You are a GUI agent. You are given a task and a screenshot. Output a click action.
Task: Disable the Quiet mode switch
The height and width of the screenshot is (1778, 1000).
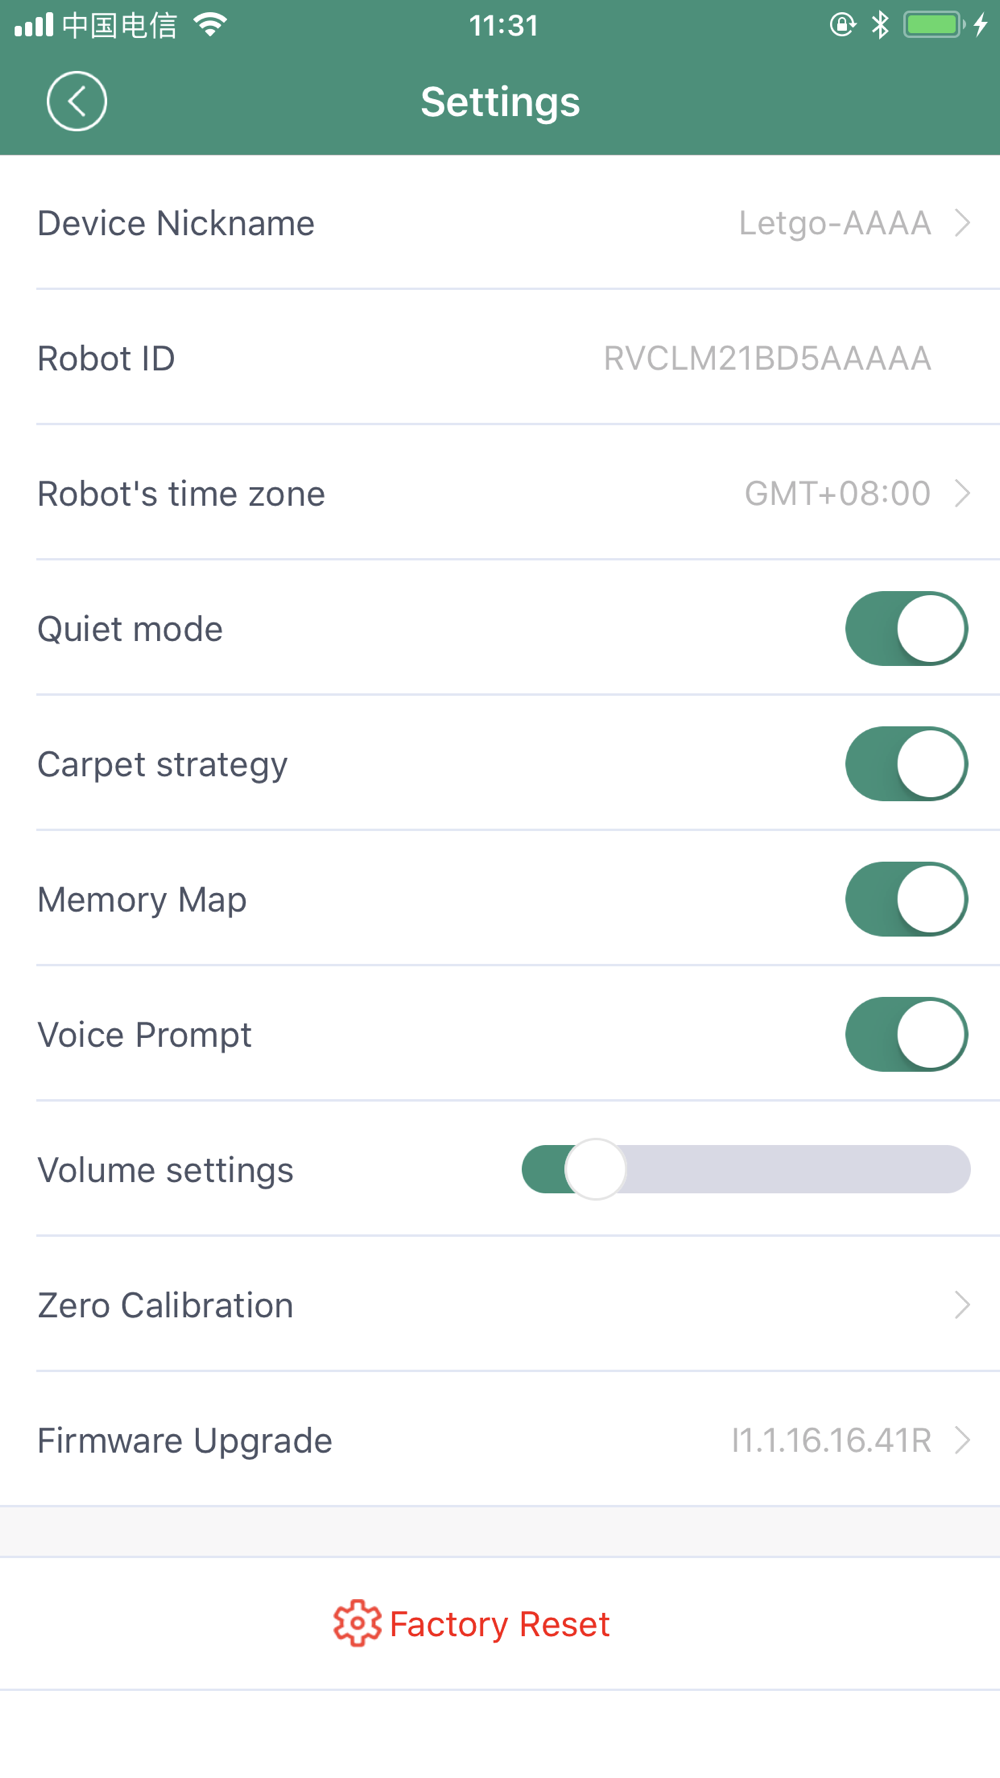tap(906, 628)
